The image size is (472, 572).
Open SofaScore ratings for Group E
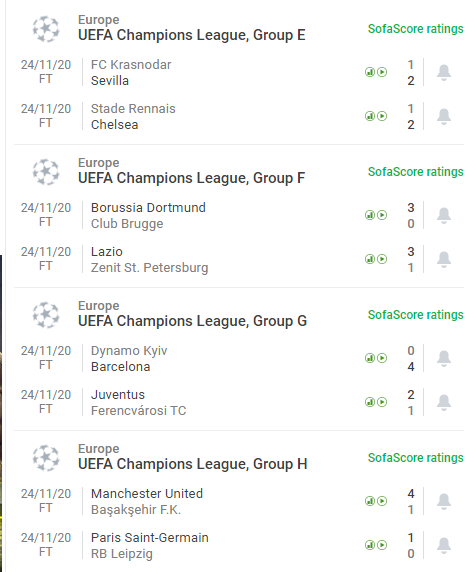tap(415, 29)
